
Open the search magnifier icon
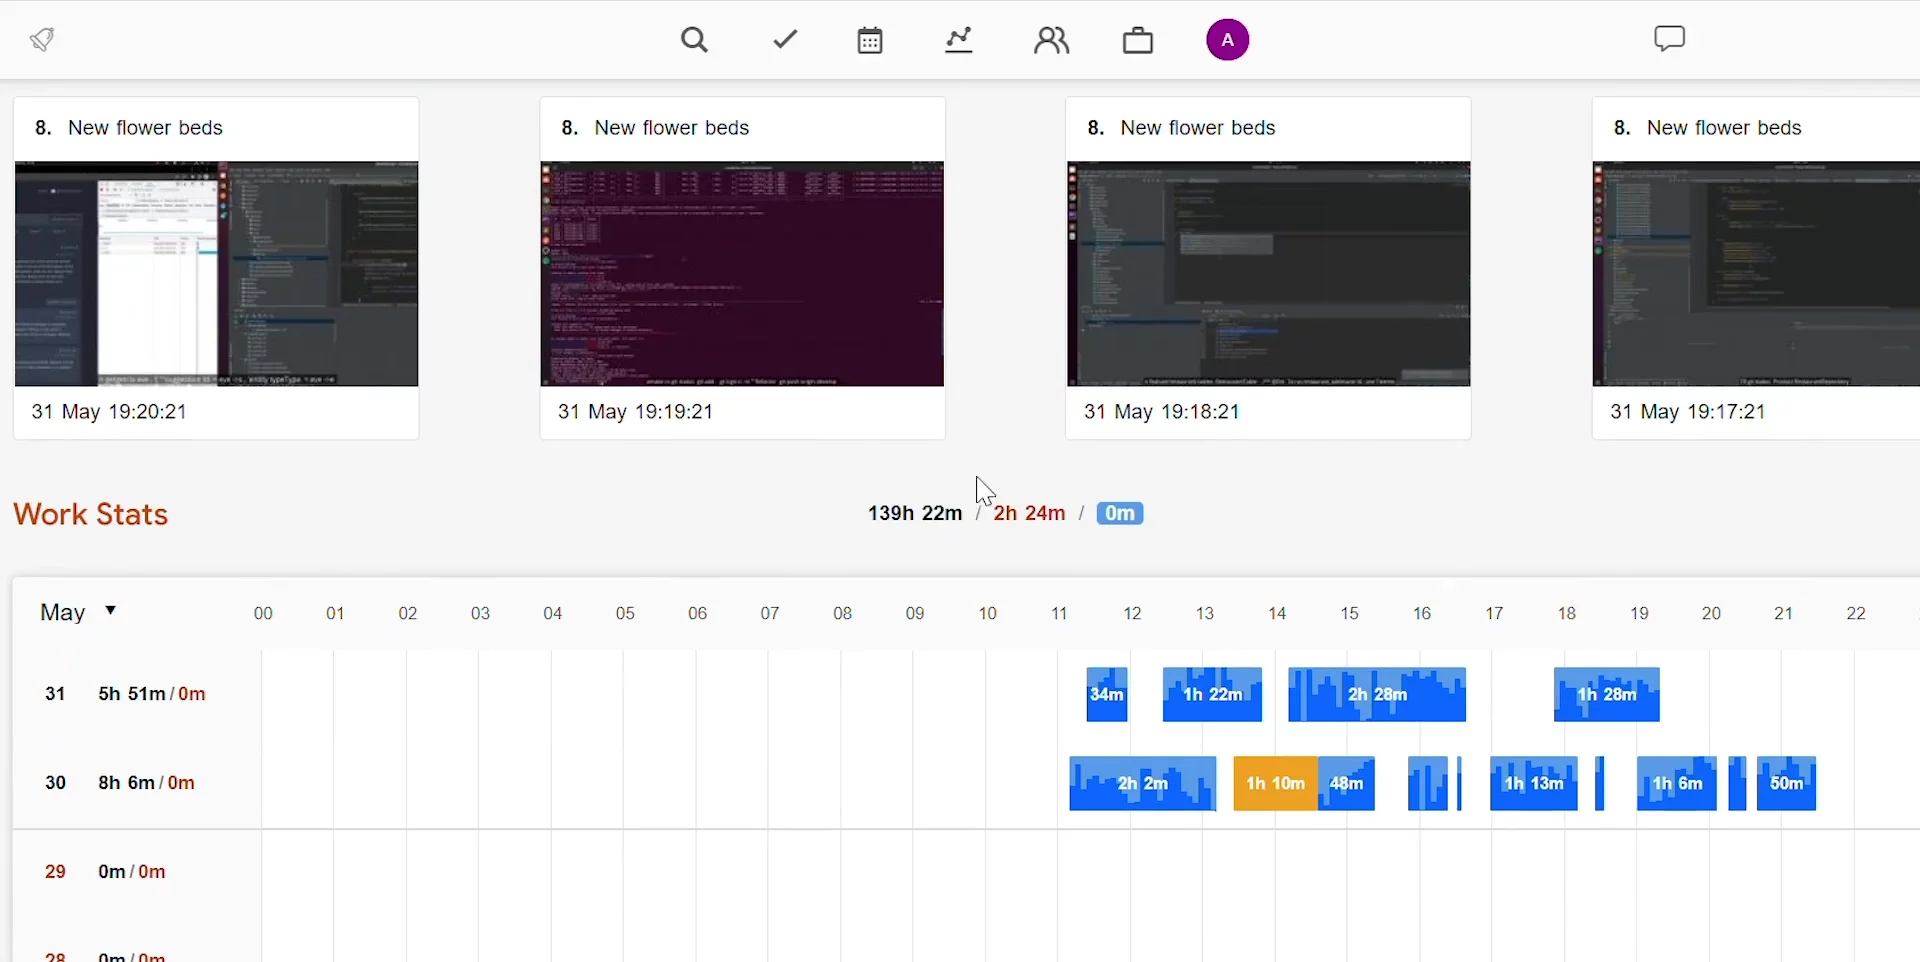(695, 41)
